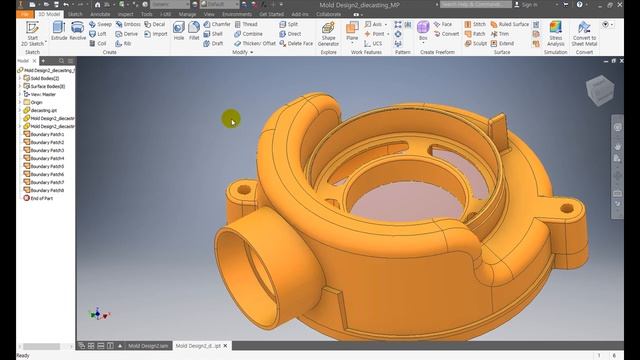Expand the Surface Bodies(8) node
Viewport: 640px width, 360px height.
pos(20,87)
